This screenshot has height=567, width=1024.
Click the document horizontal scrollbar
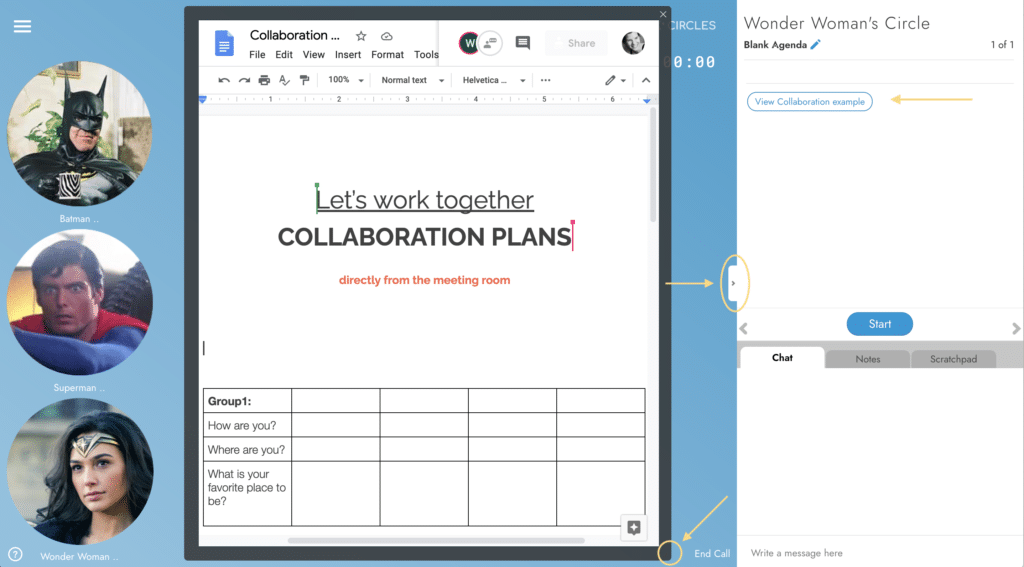point(436,540)
